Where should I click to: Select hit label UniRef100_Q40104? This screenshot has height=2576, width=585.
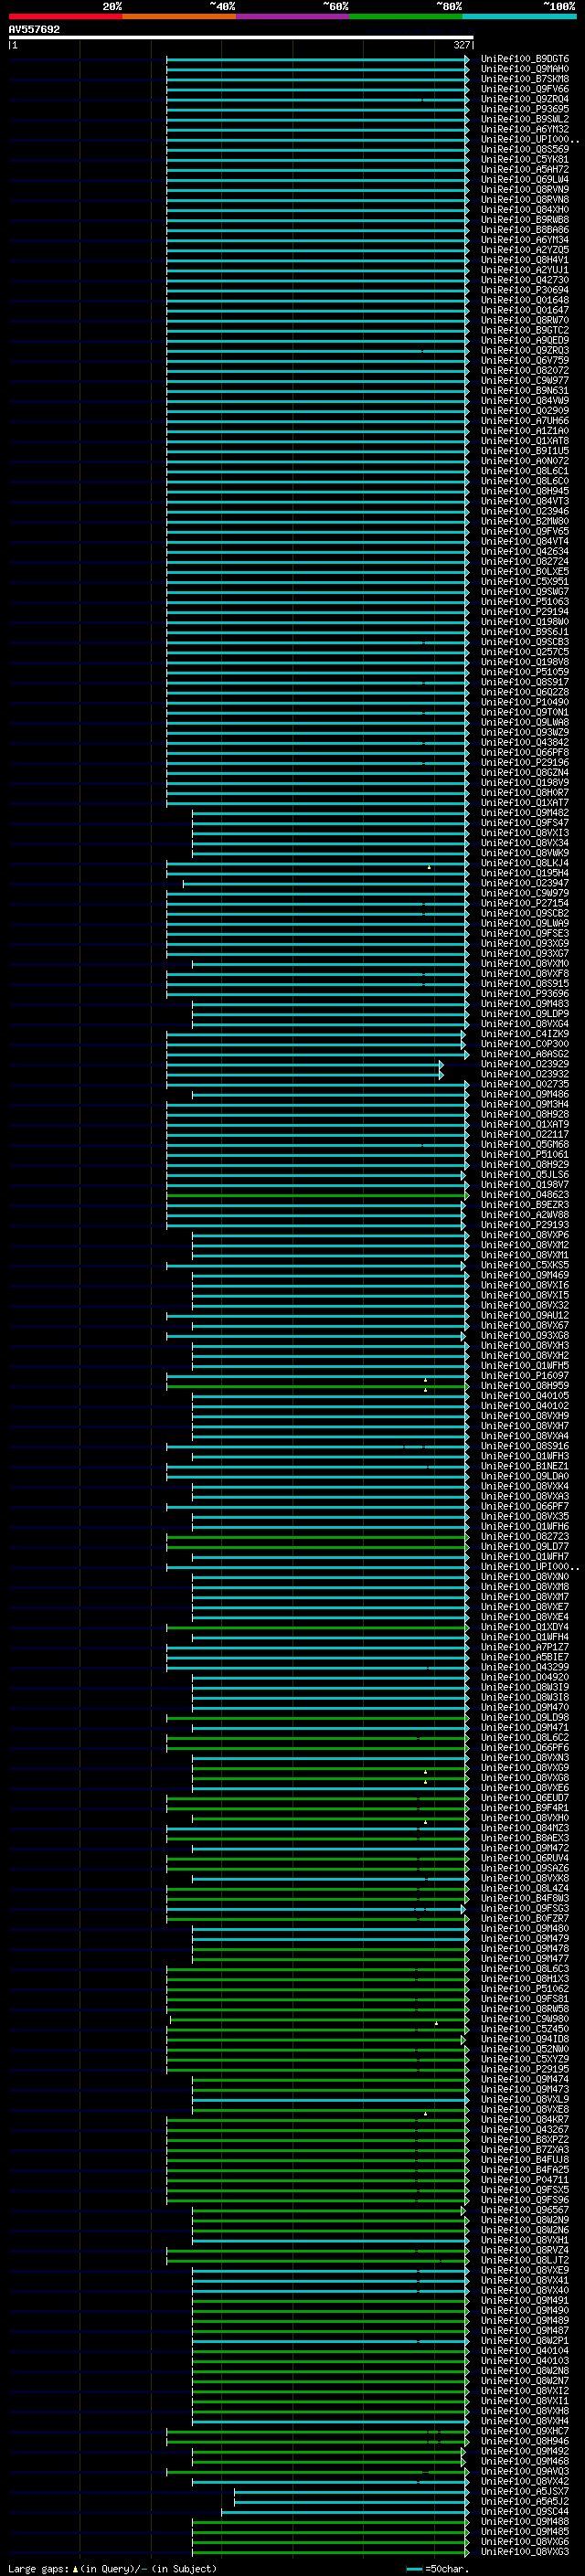(525, 2351)
